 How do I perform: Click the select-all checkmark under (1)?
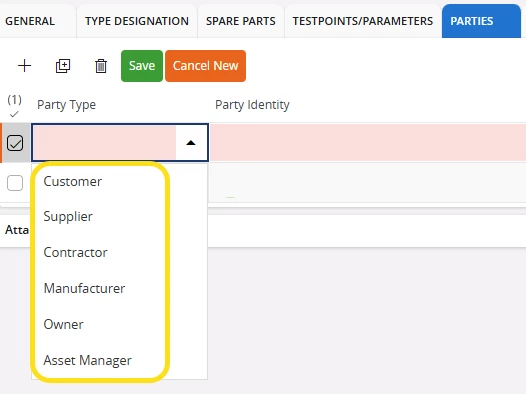[x=14, y=114]
